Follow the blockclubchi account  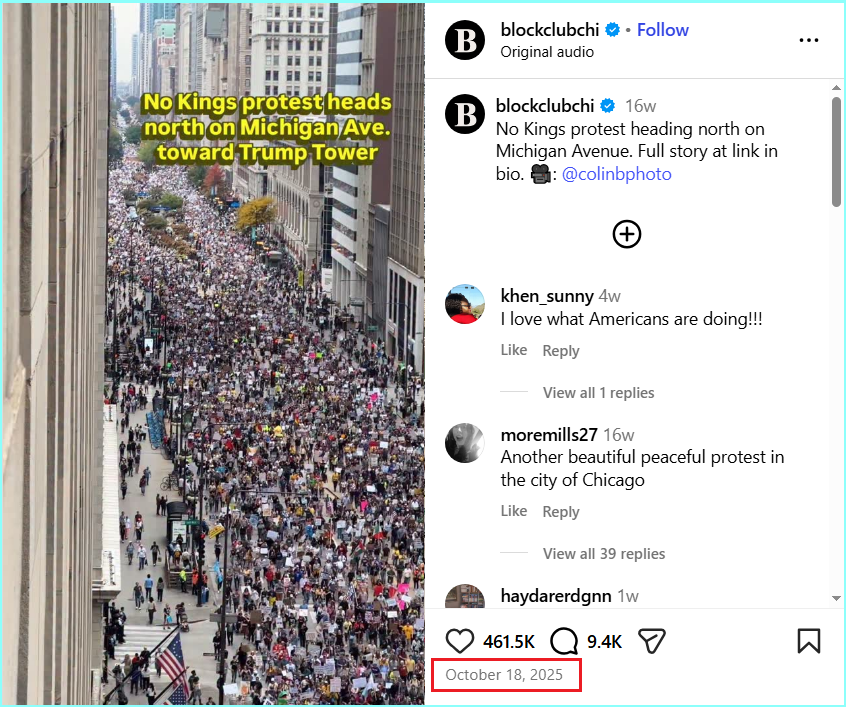tap(663, 30)
